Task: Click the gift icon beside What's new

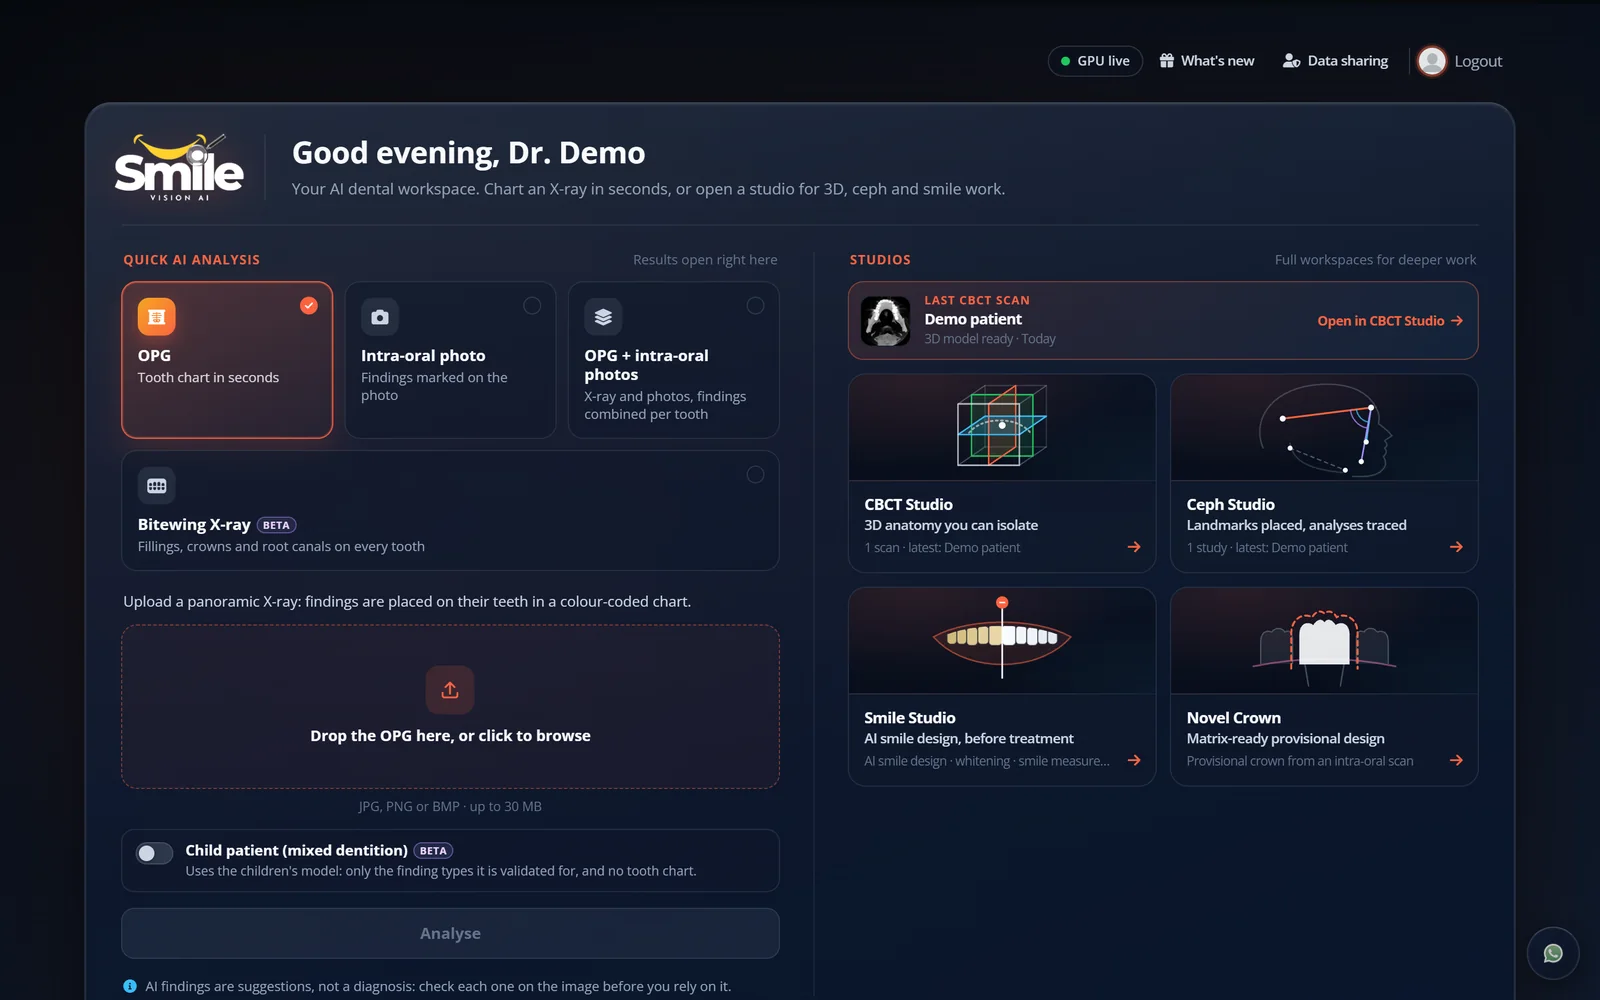Action: point(1166,61)
